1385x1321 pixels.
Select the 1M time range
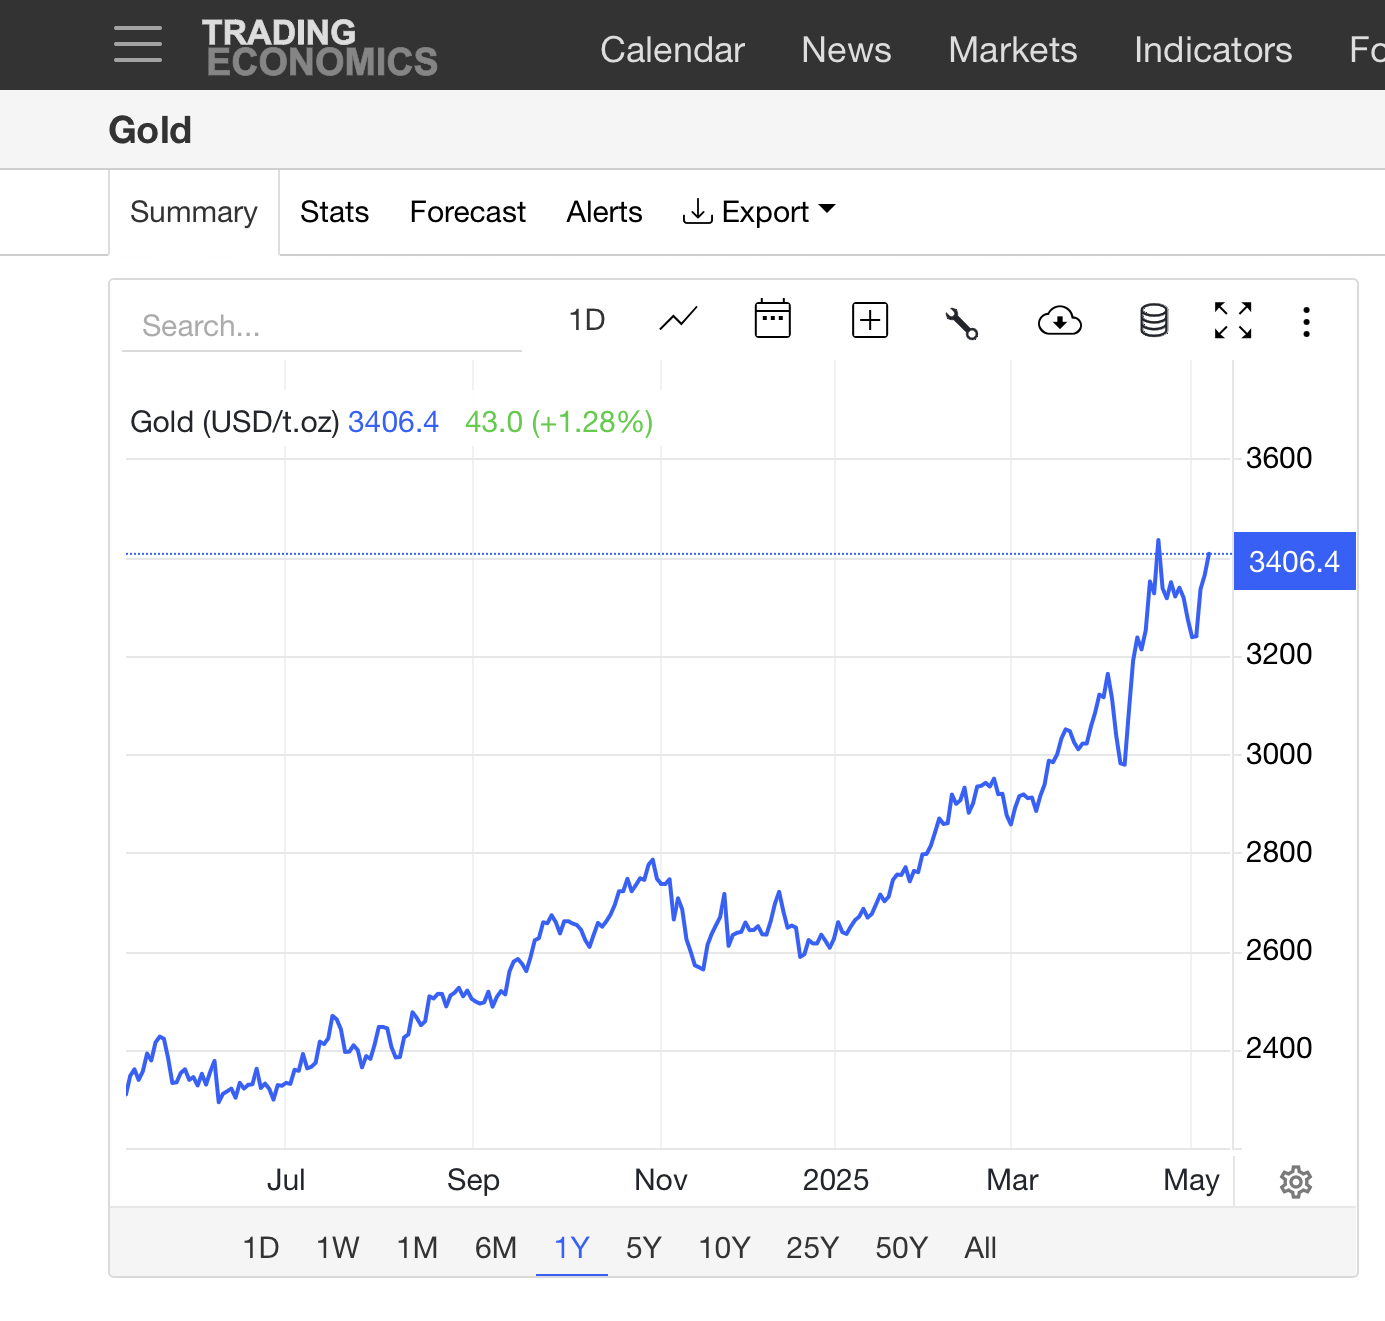(418, 1248)
